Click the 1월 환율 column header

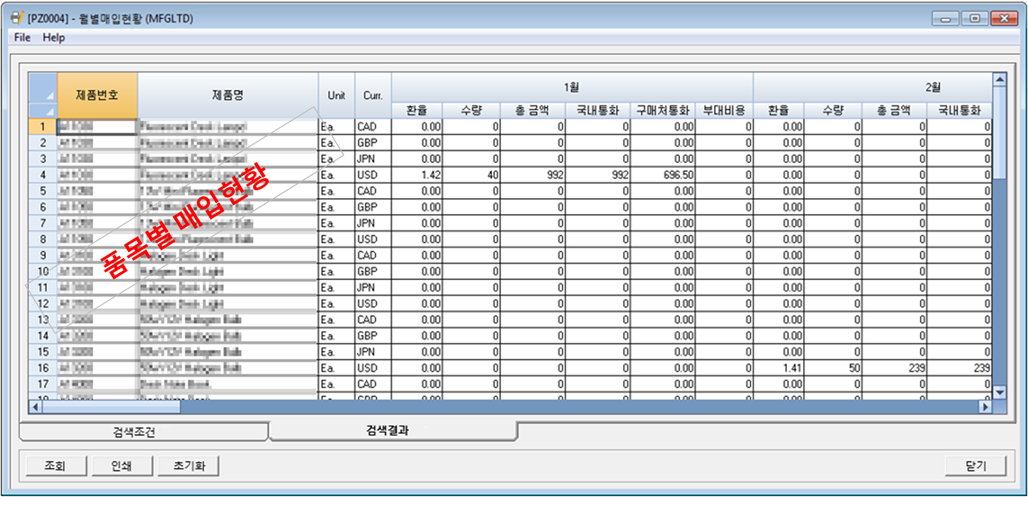coord(417,110)
